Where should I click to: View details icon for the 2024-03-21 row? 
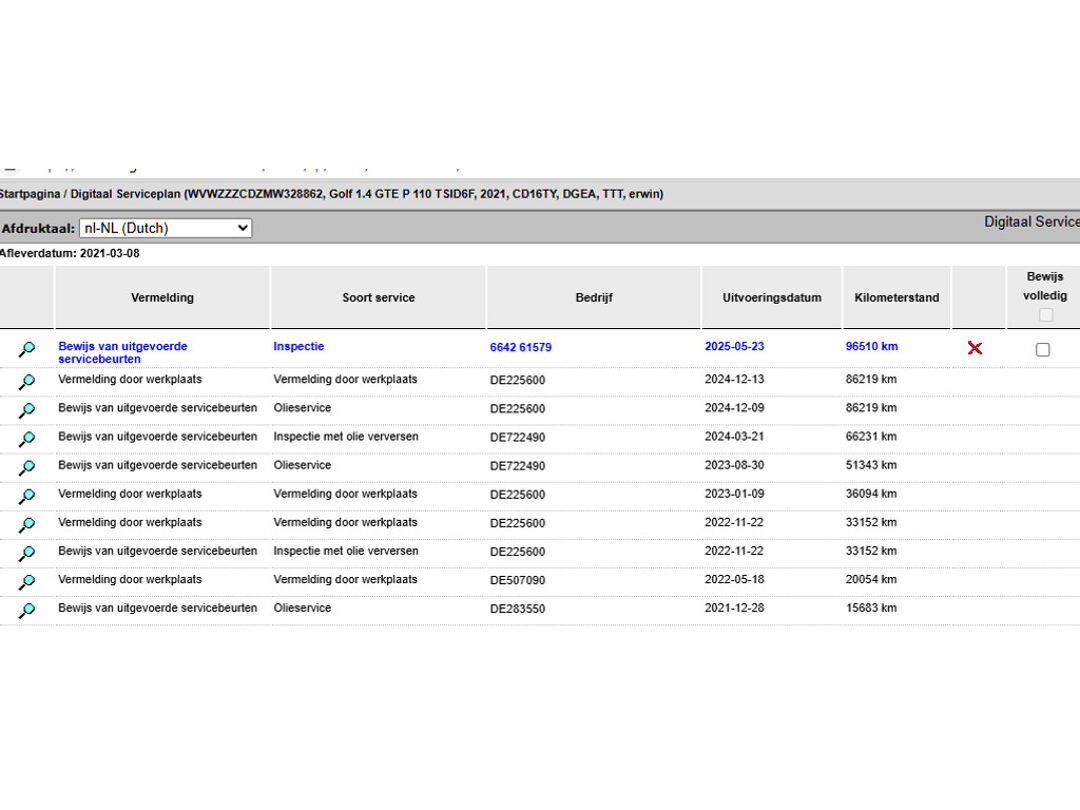coord(26,438)
